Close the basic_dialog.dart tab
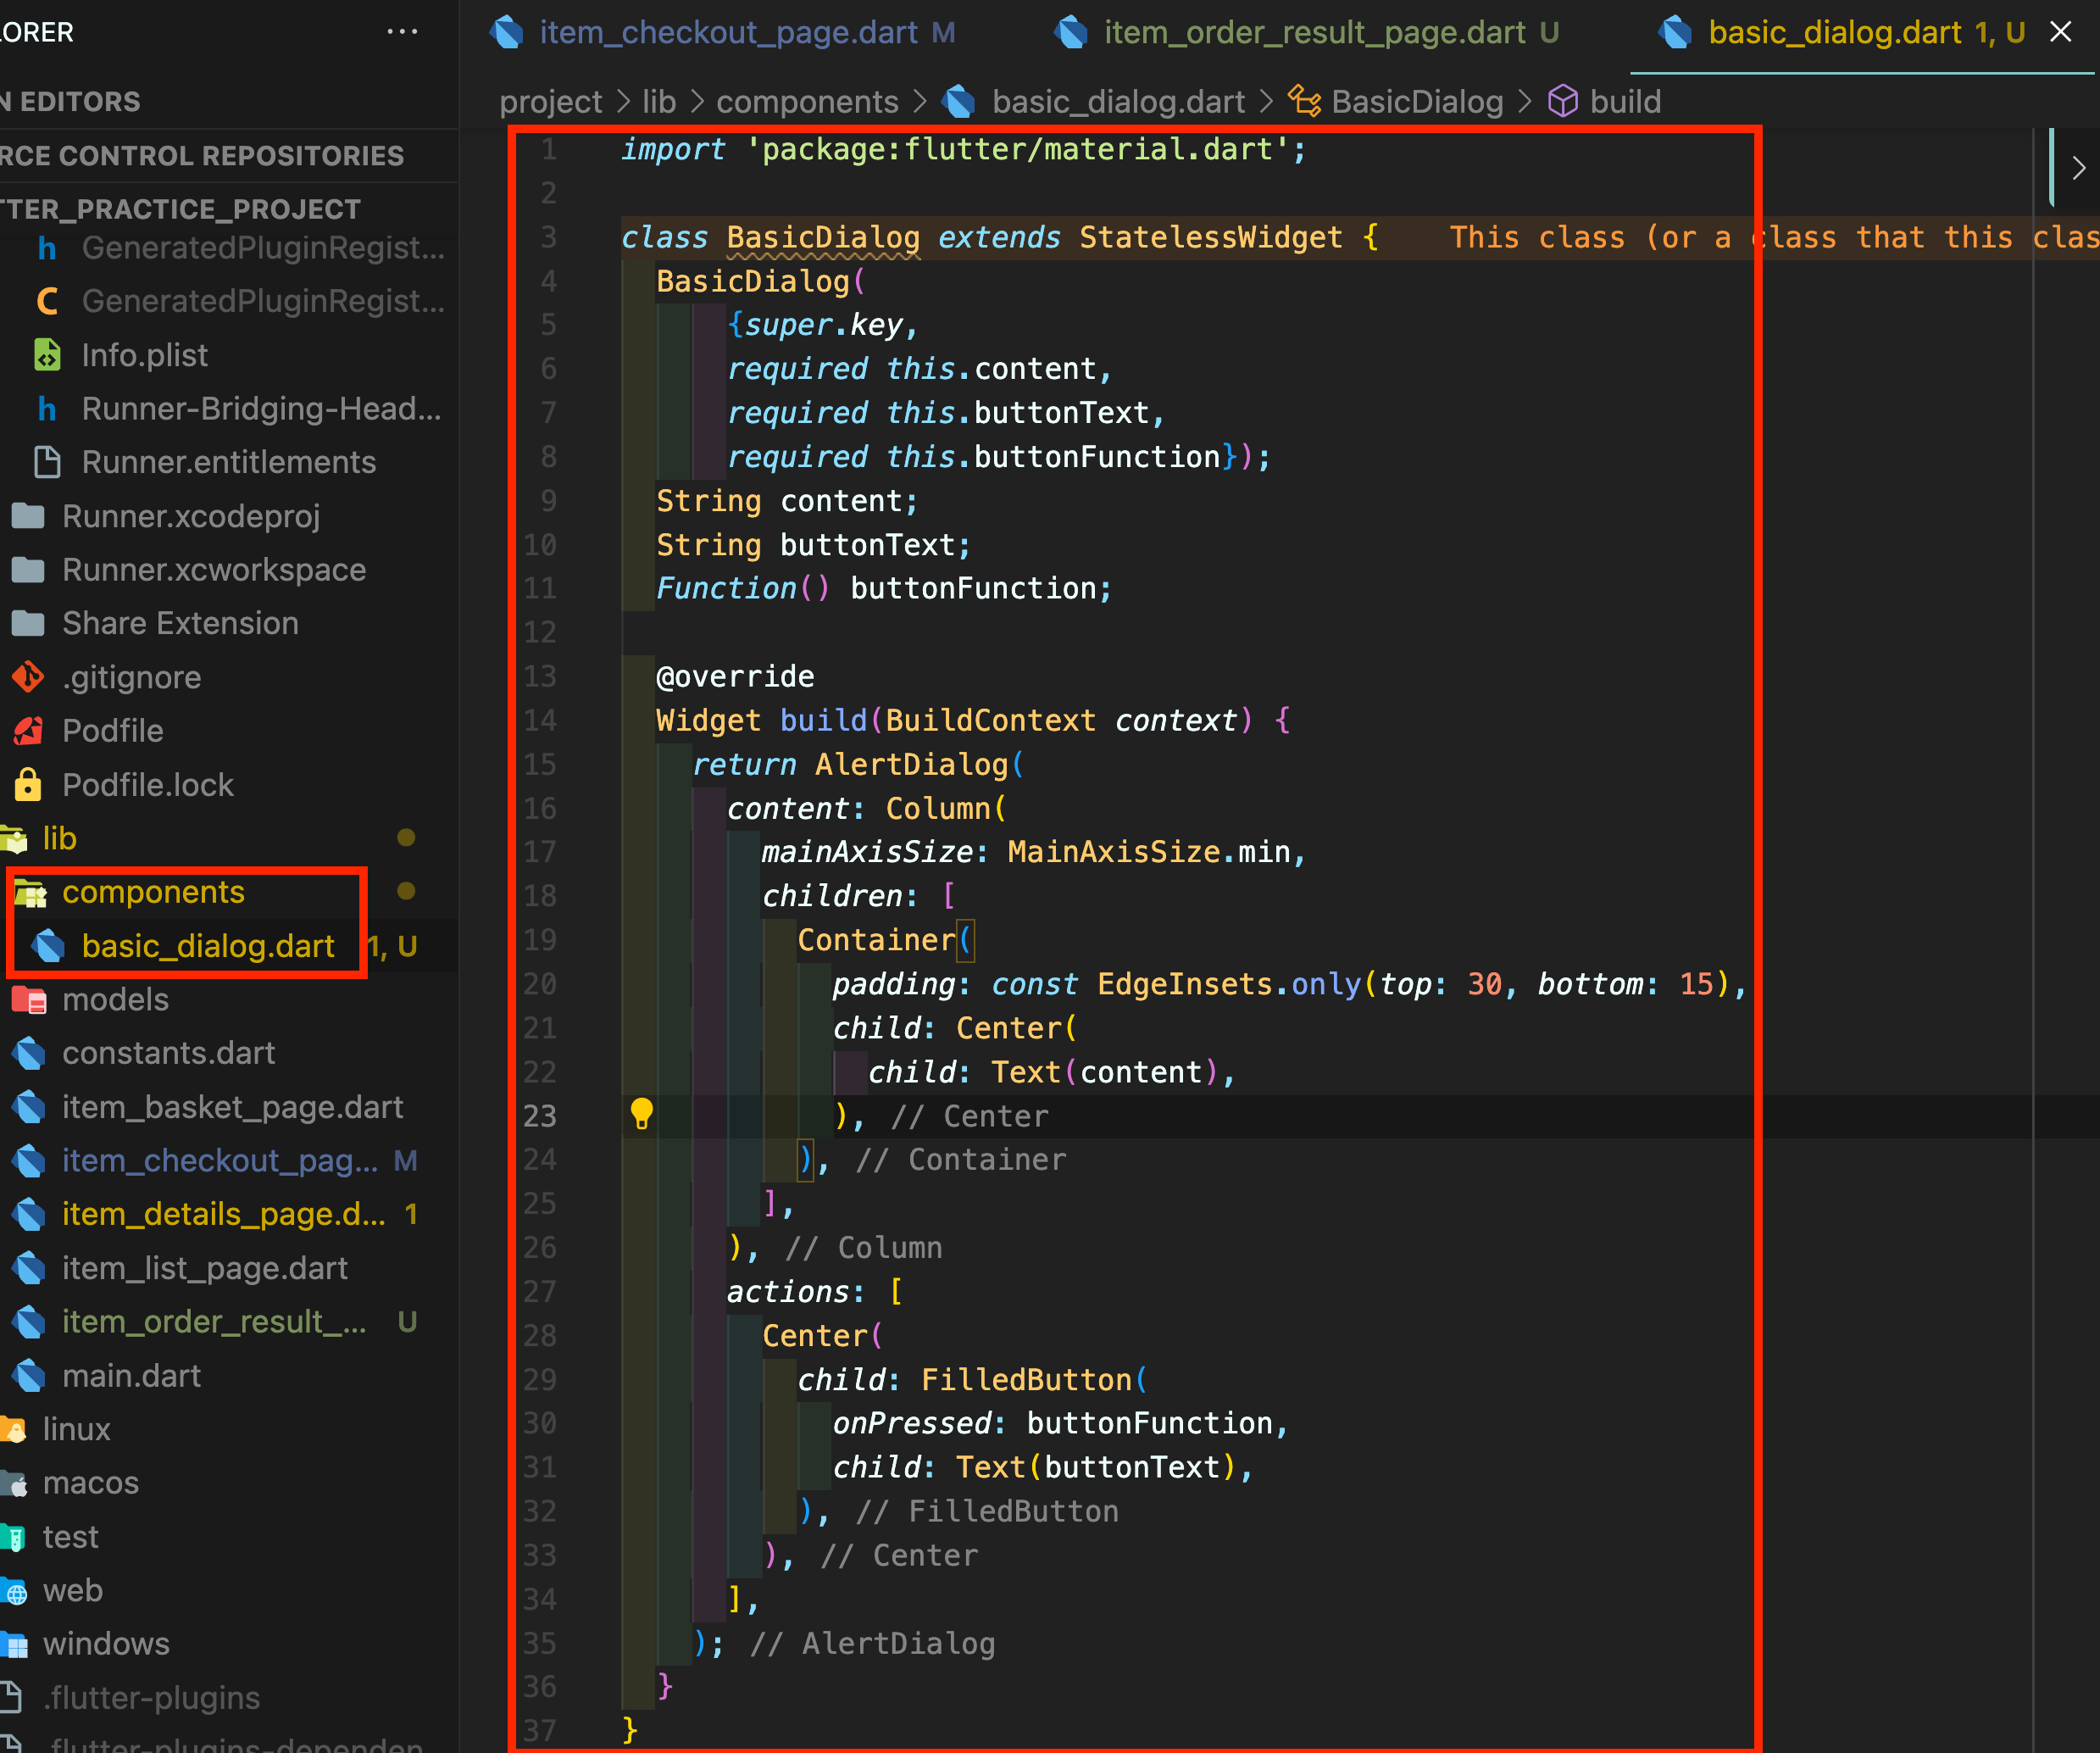The height and width of the screenshot is (1753, 2100). [2061, 32]
